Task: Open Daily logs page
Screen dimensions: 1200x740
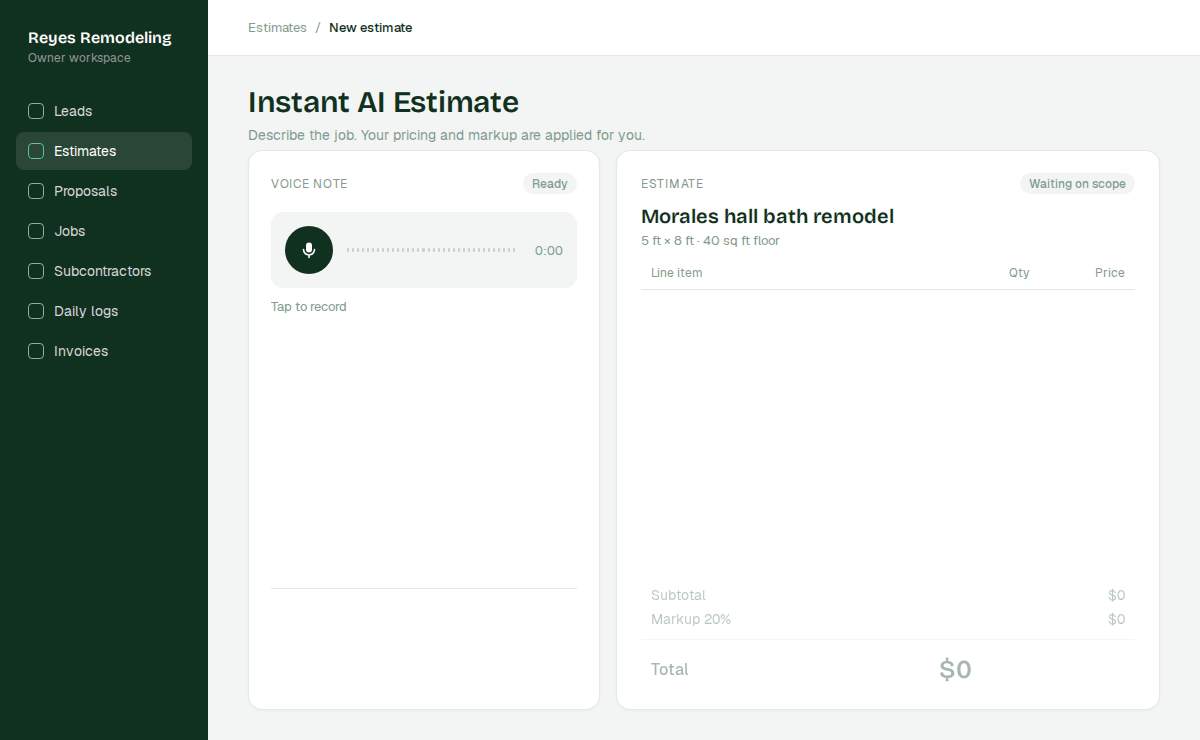Action: click(x=104, y=311)
